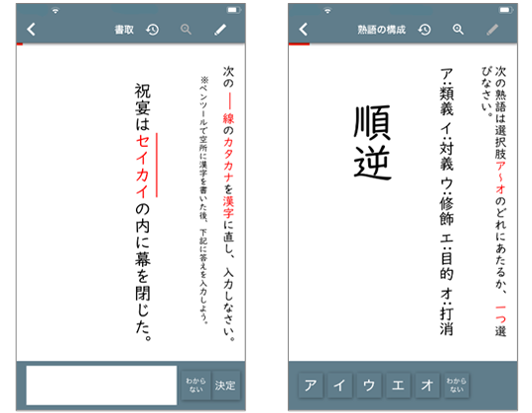Choose answer ウ
This screenshot has width=532, height=413.
(x=369, y=385)
